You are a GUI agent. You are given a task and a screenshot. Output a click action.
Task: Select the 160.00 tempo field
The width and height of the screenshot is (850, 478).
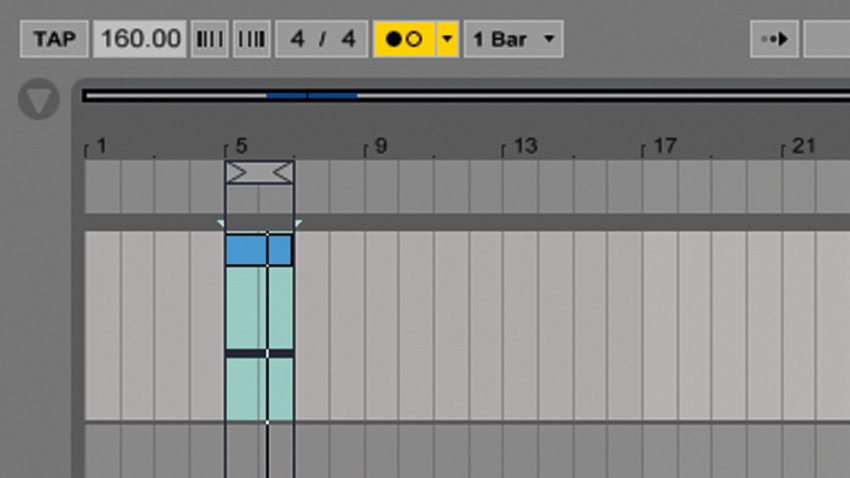140,39
